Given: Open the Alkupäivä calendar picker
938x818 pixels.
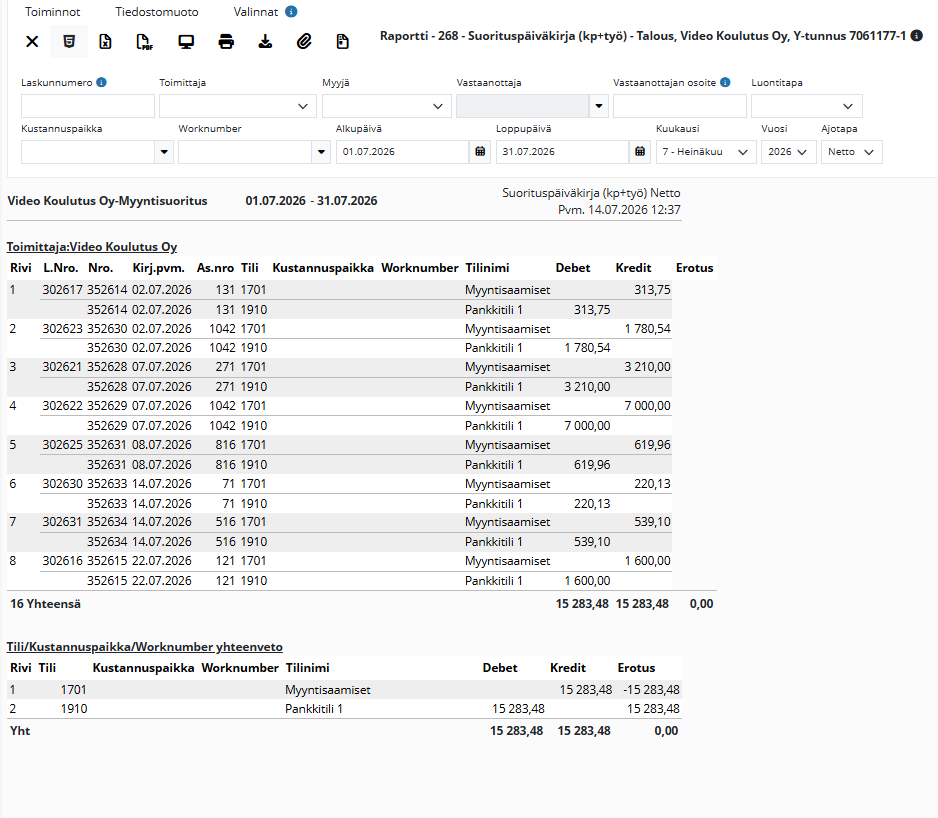Looking at the screenshot, I should tap(480, 152).
